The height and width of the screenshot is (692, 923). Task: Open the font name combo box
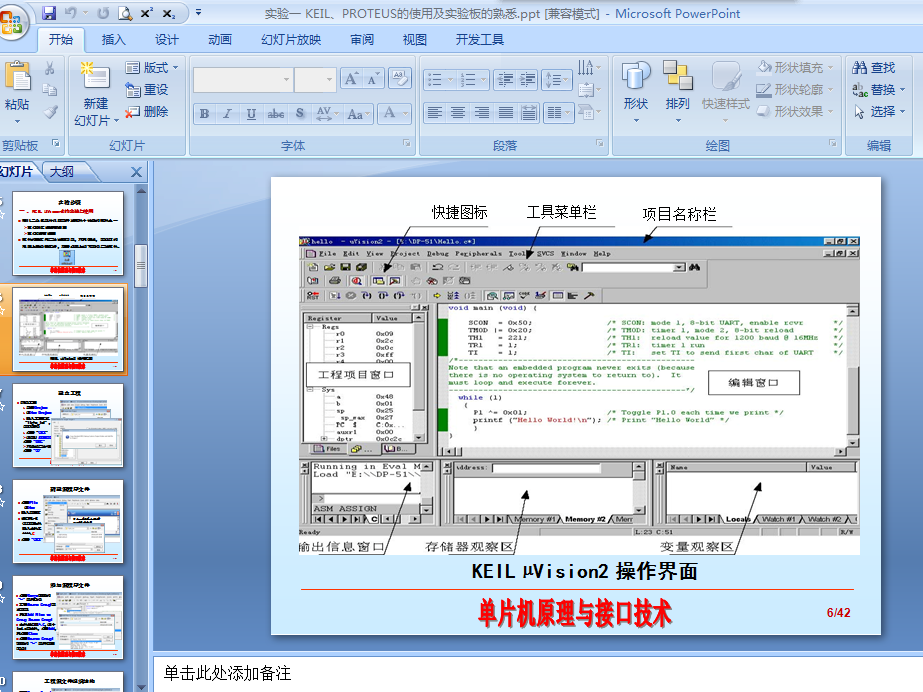[x=243, y=79]
